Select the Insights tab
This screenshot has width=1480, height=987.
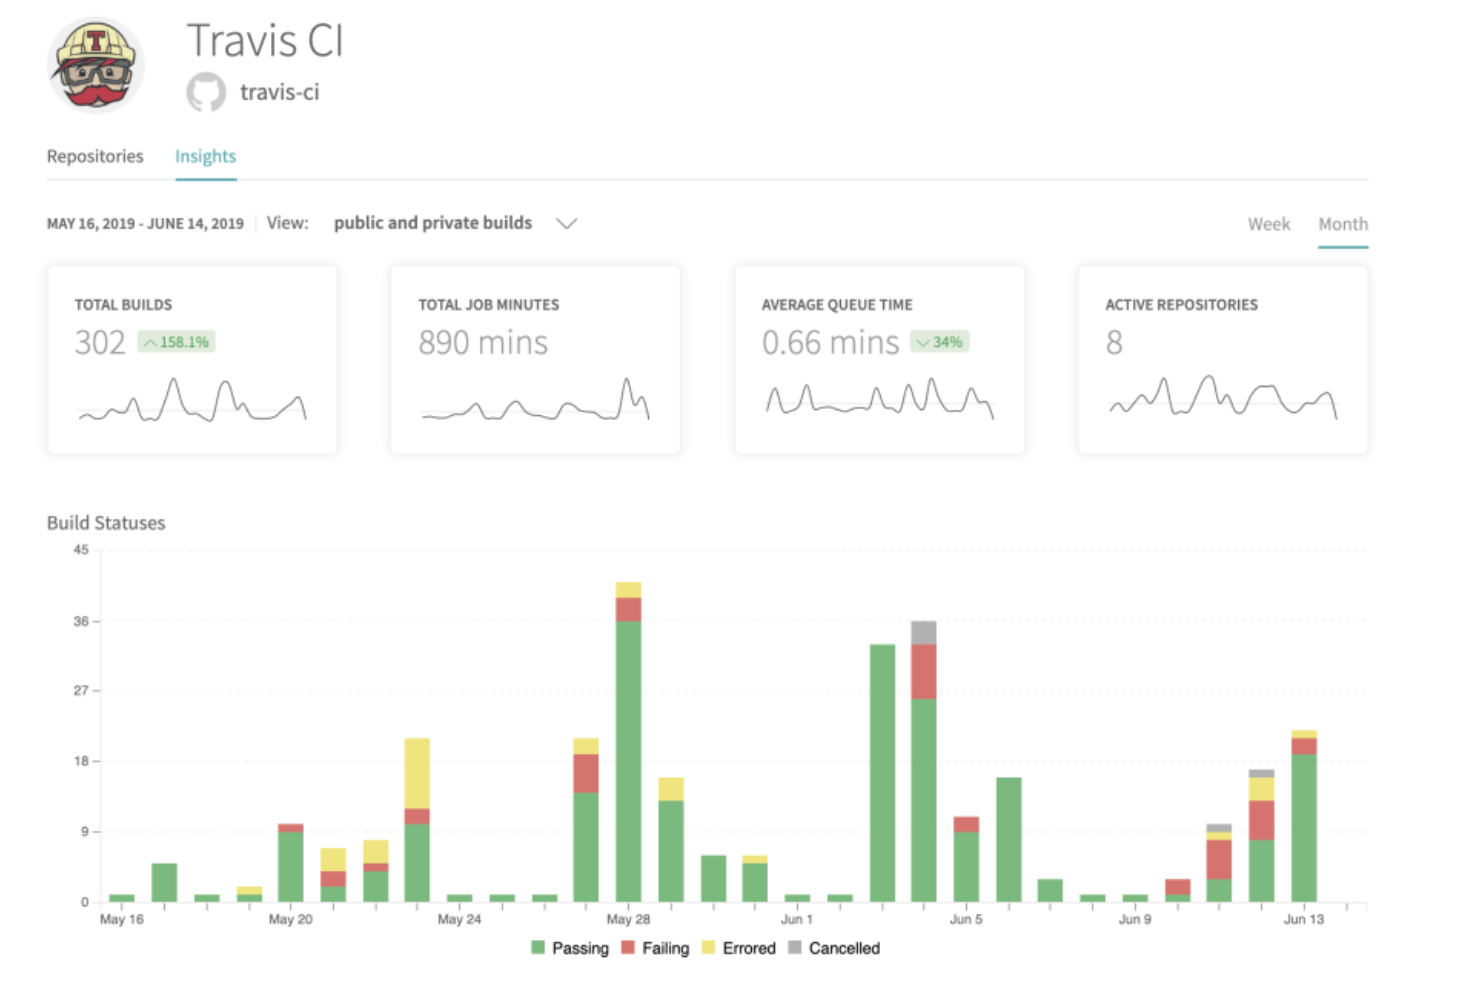(x=205, y=156)
